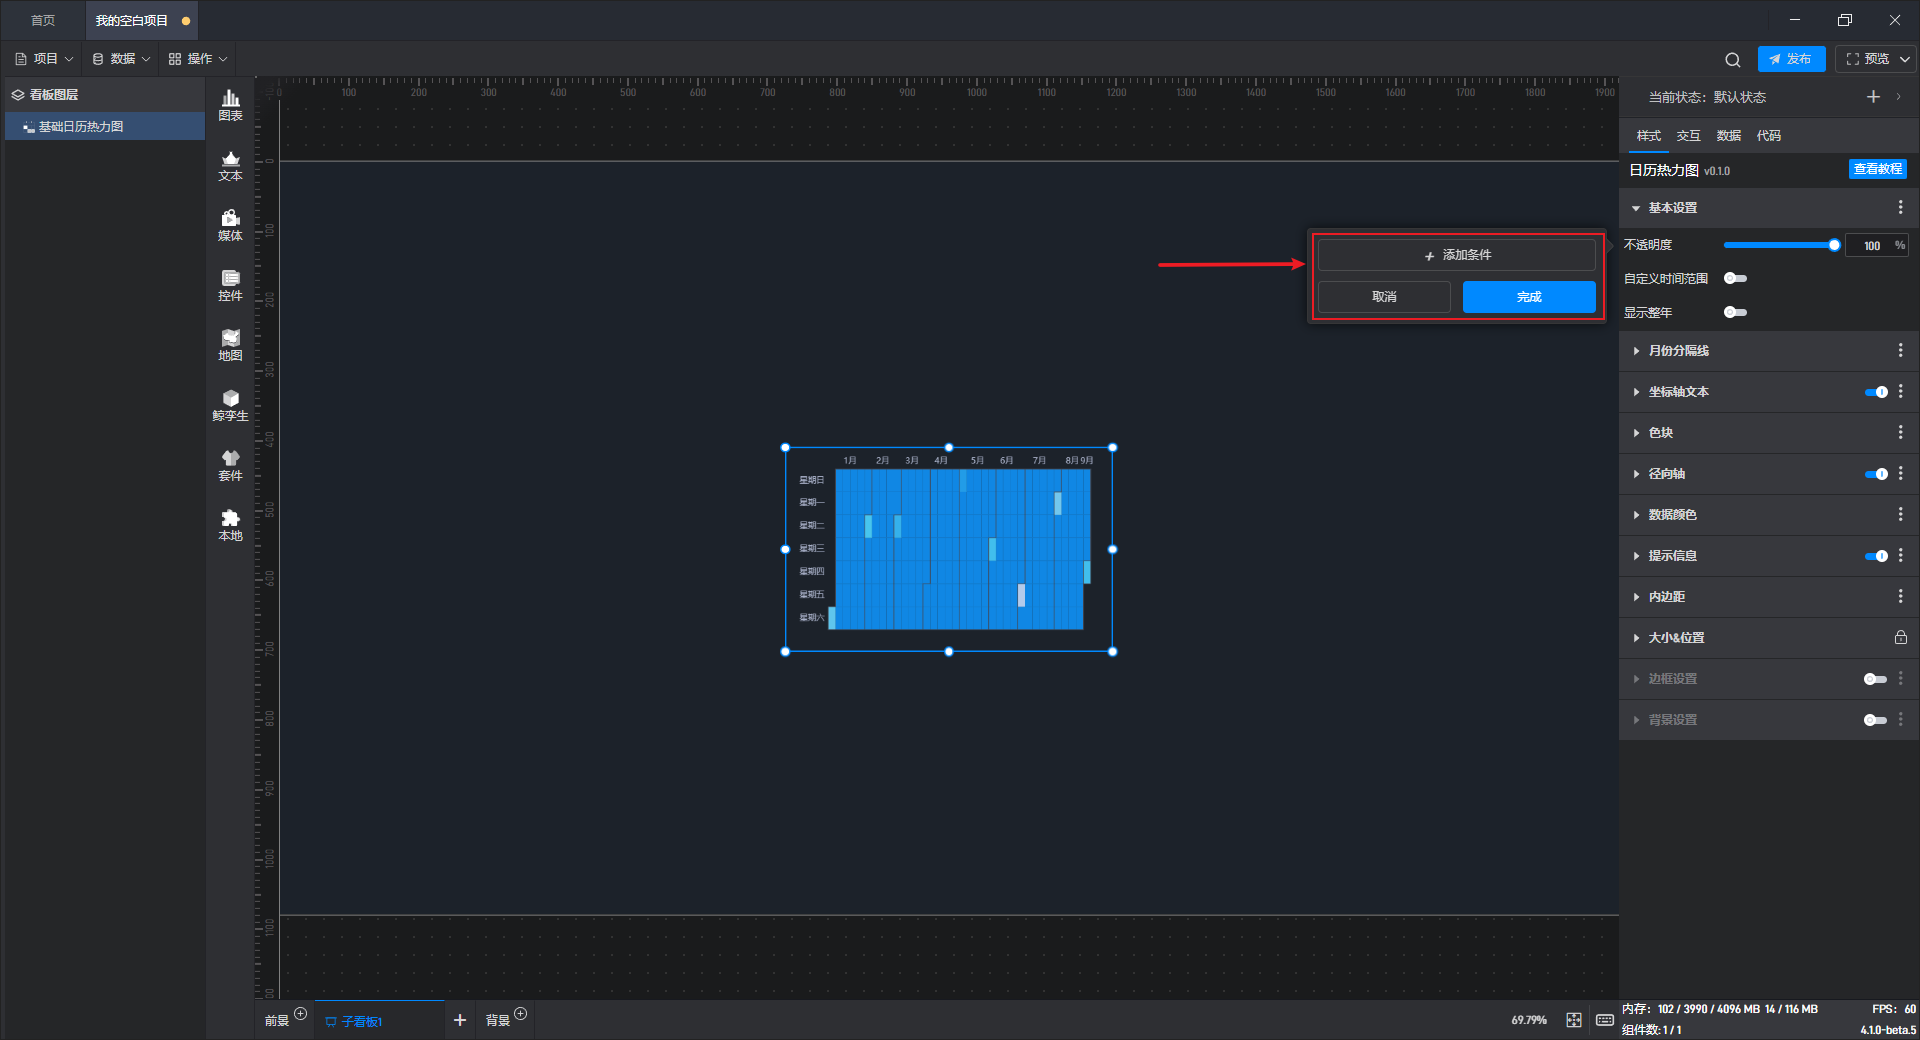Open 基本设置 more options menu
1920x1040 pixels.
[1900, 207]
